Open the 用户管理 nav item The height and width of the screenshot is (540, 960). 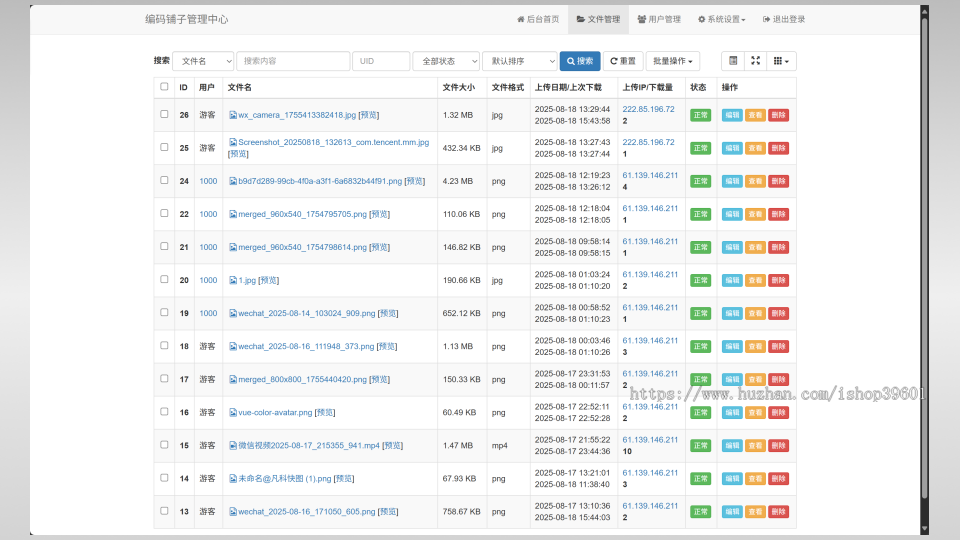(659, 19)
